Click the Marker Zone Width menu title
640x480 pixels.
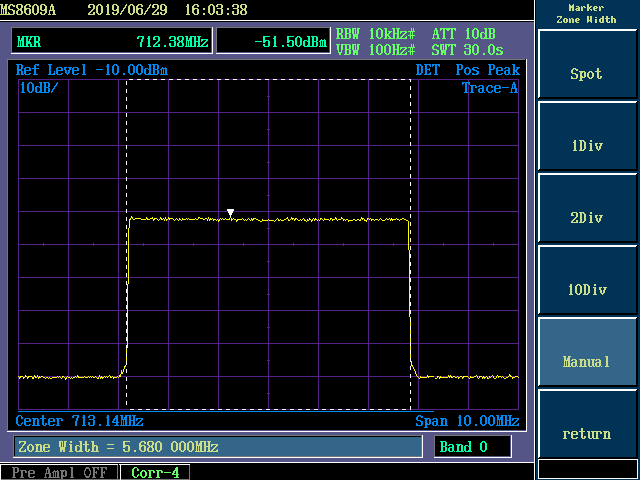point(586,13)
